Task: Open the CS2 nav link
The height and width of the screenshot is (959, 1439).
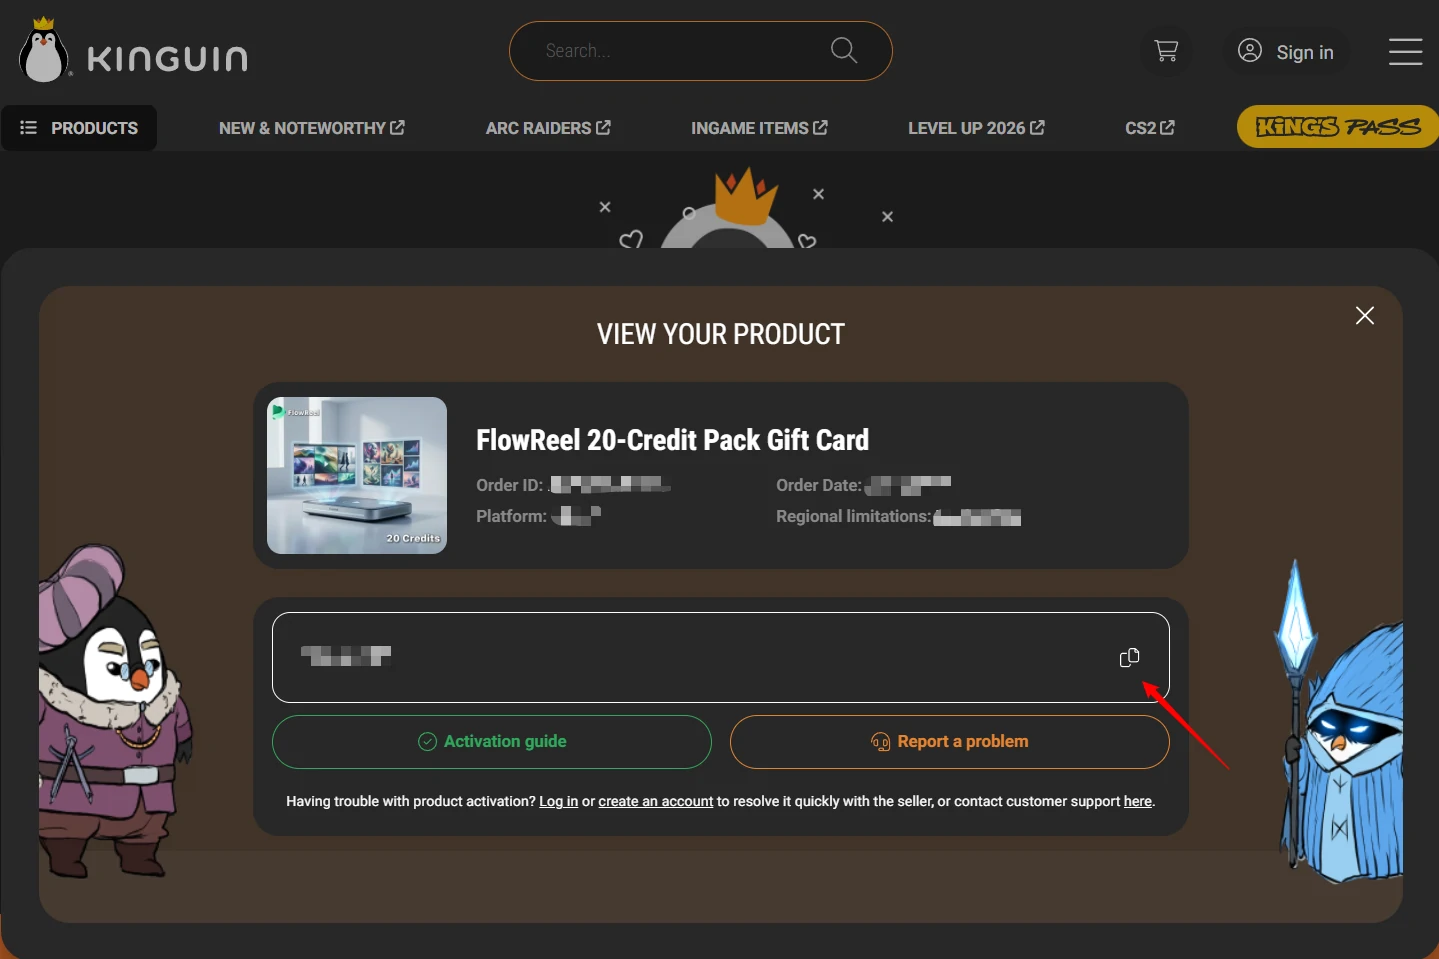Action: click(x=1150, y=128)
